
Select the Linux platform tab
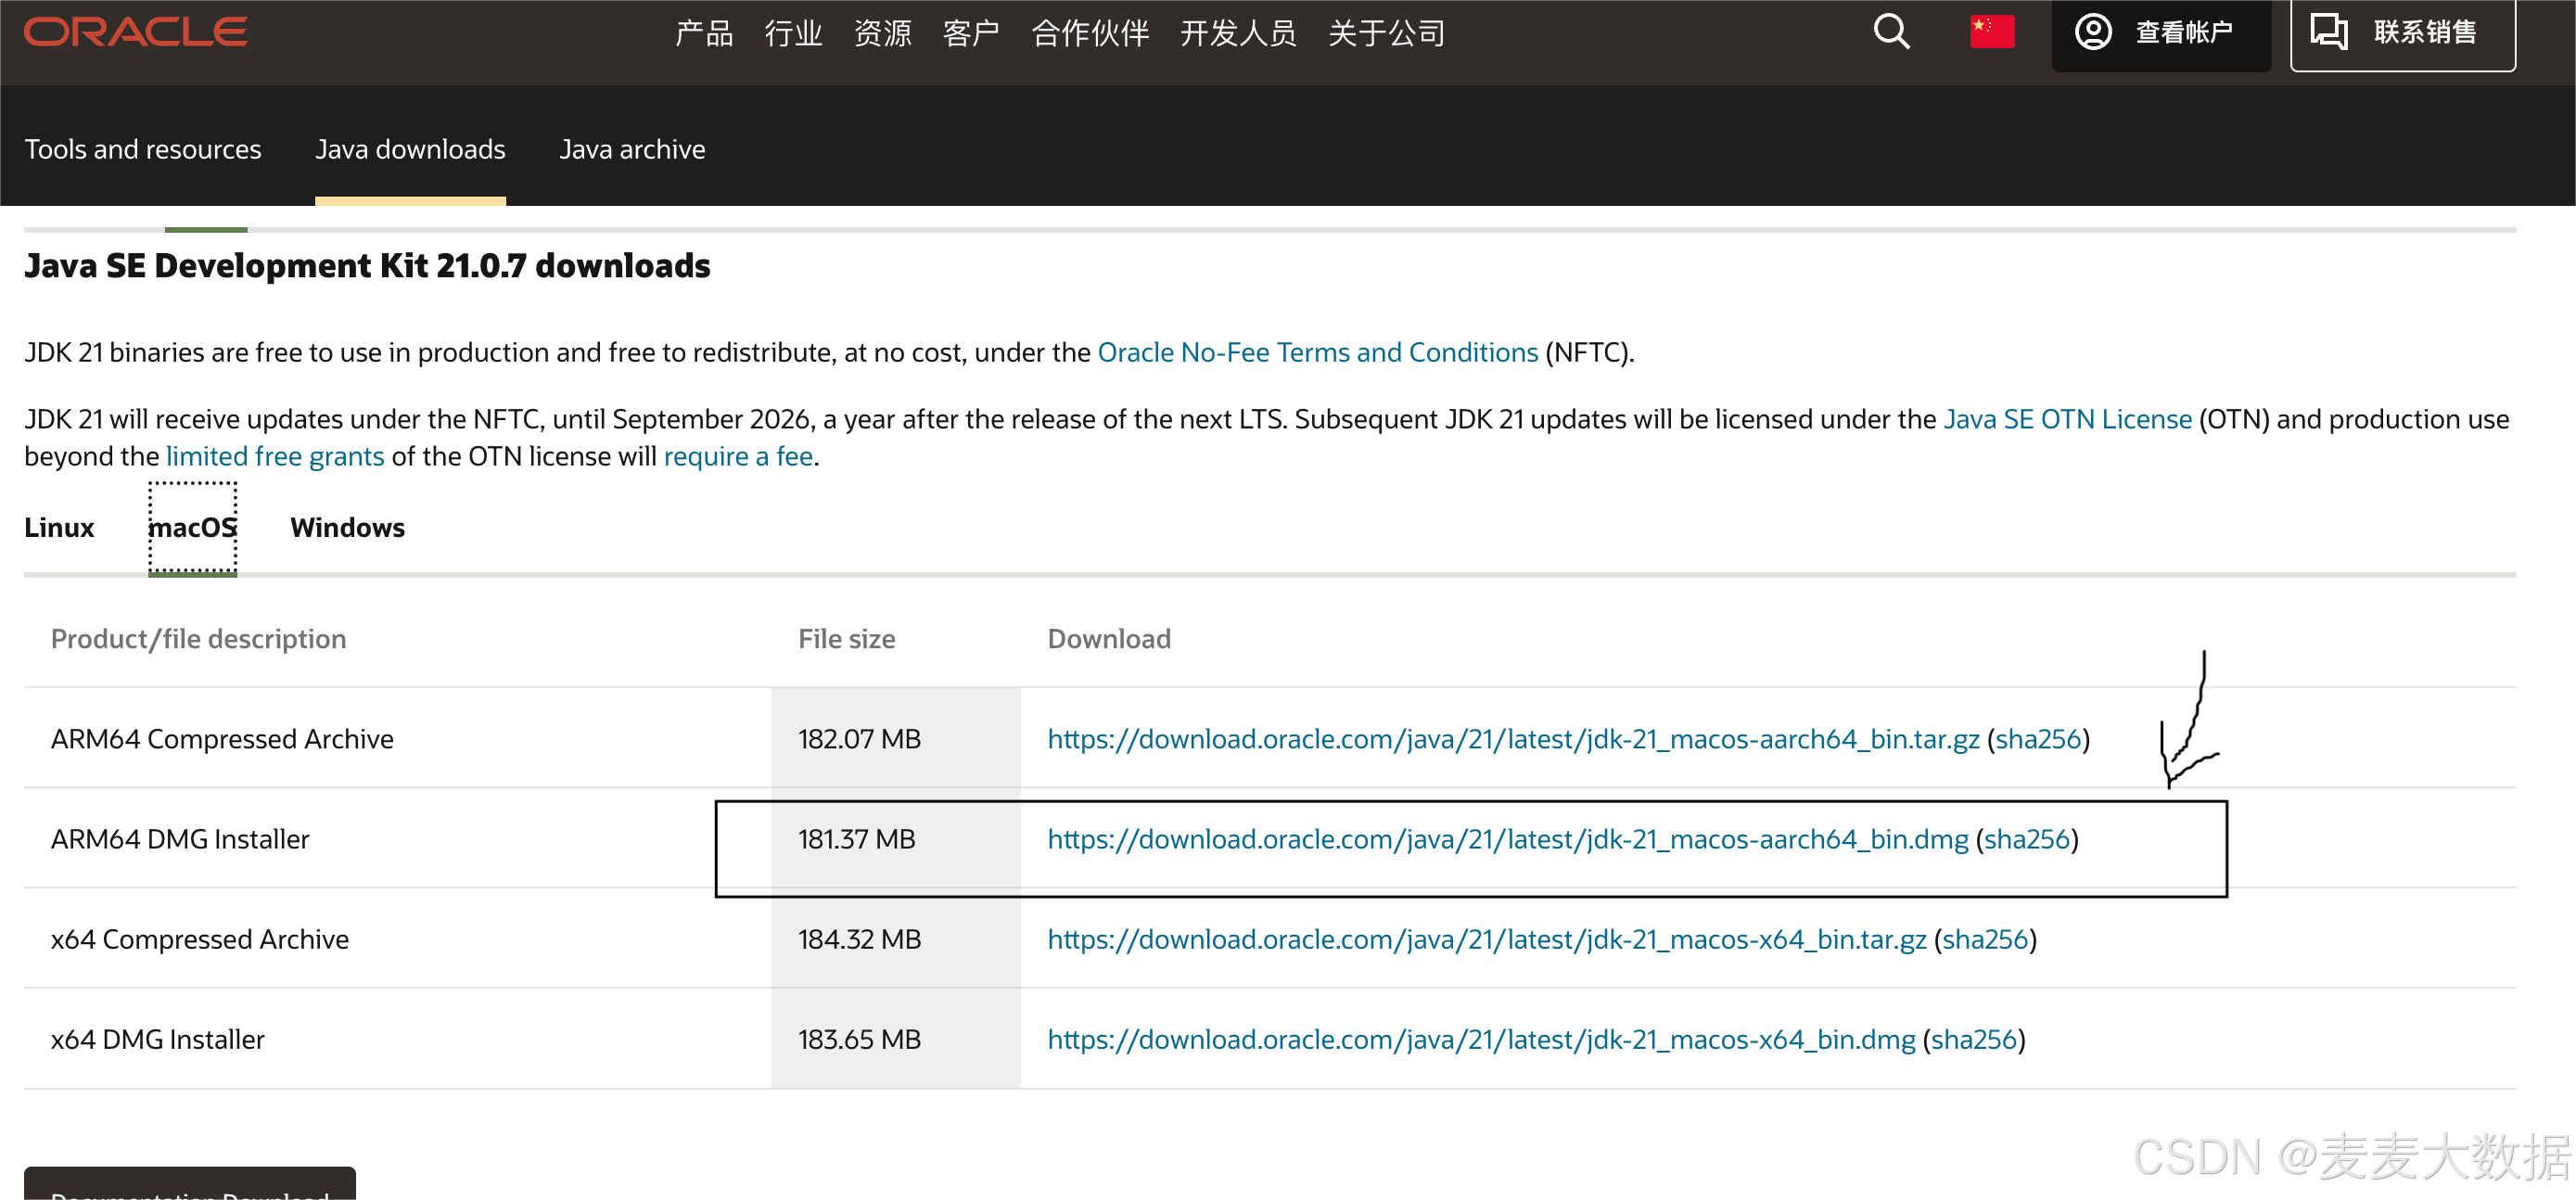pyautogui.click(x=59, y=528)
